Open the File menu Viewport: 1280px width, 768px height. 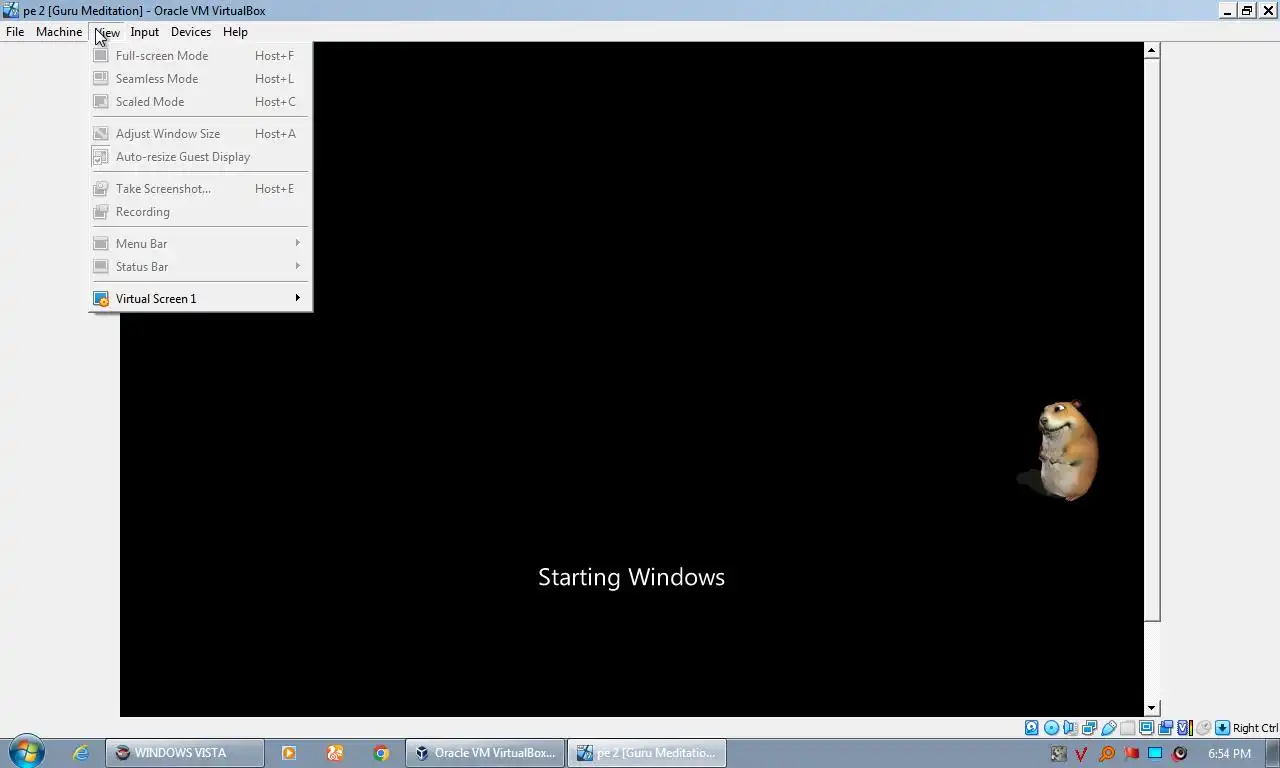click(15, 32)
